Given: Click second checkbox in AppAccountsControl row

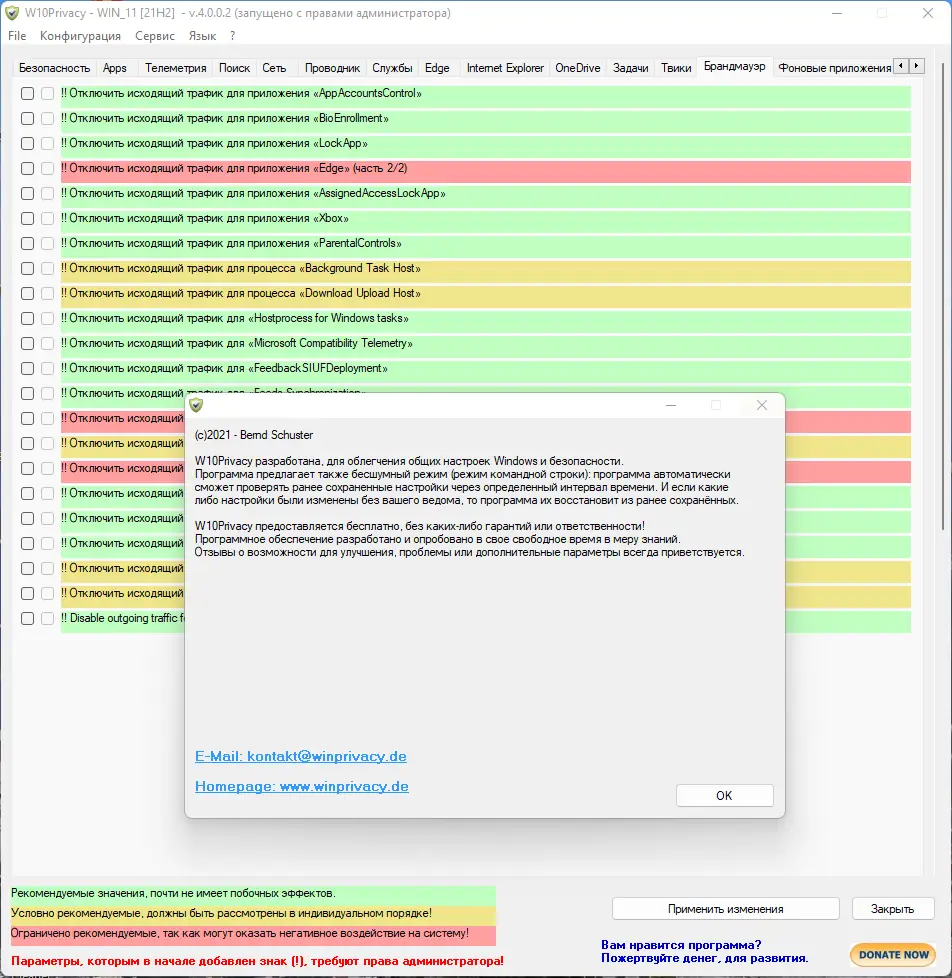Looking at the screenshot, I should pyautogui.click(x=47, y=94).
